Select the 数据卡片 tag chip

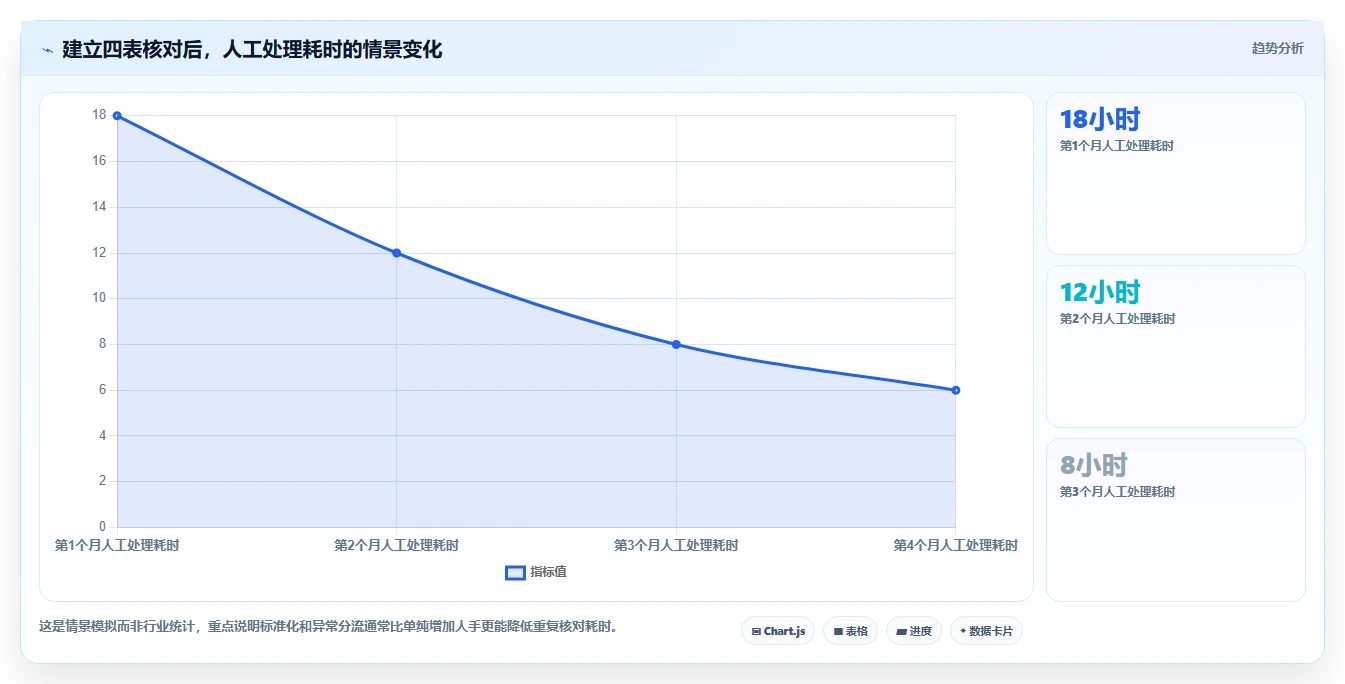click(986, 631)
